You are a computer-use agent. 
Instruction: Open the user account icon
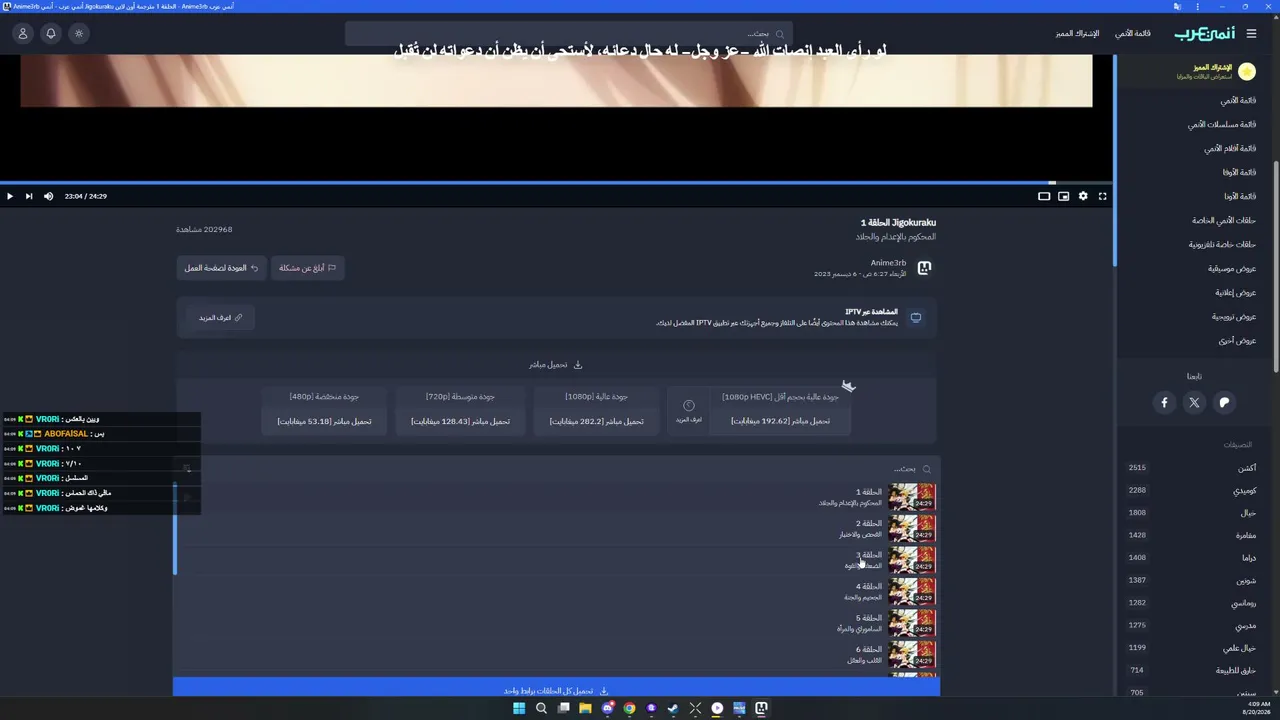coord(23,33)
